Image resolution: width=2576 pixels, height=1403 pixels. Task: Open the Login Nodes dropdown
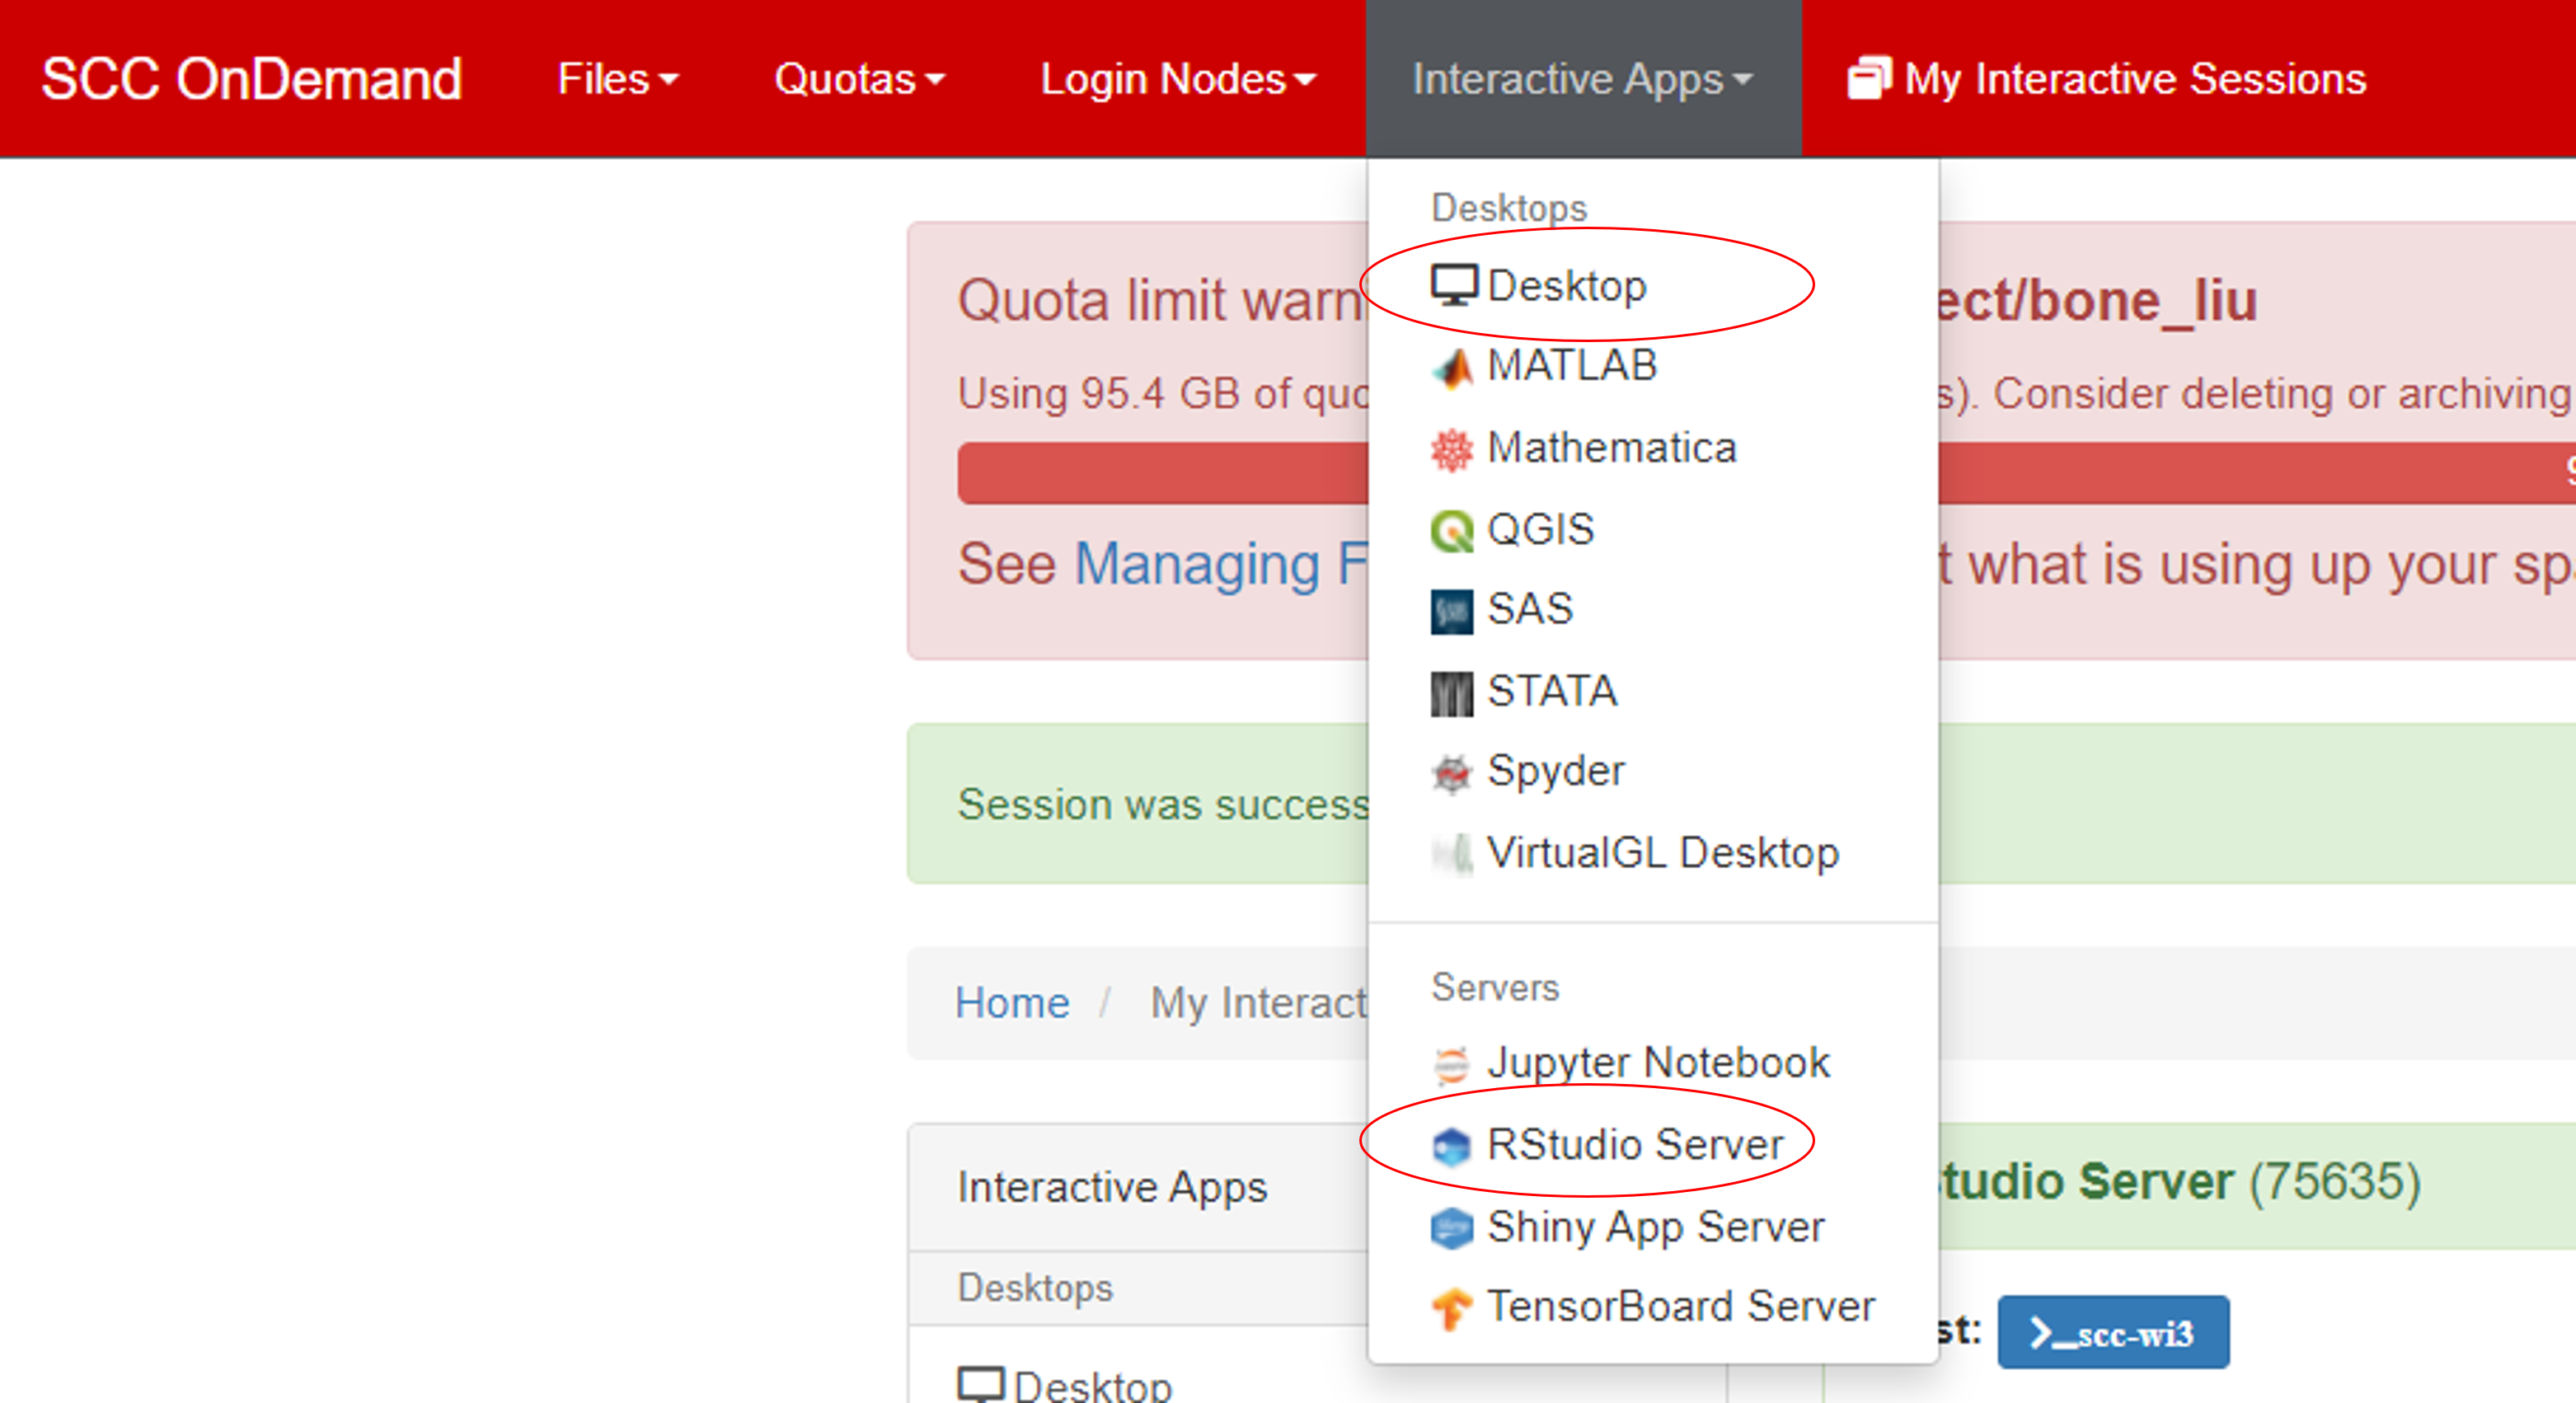pos(1177,79)
